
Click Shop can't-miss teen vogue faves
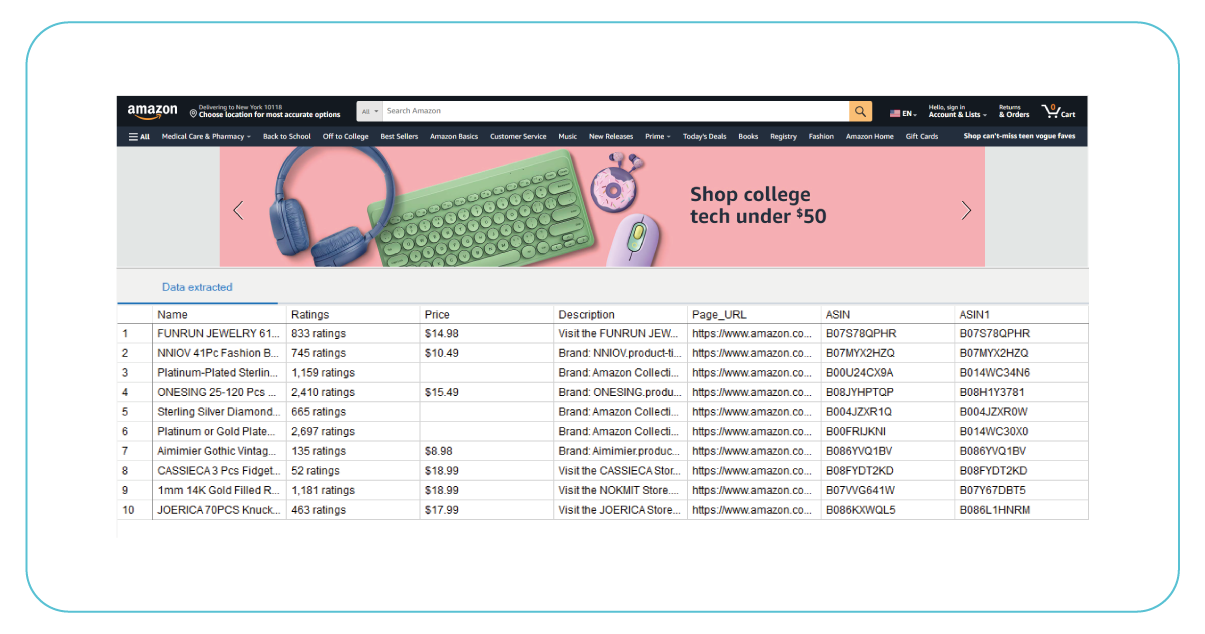tap(1019, 136)
